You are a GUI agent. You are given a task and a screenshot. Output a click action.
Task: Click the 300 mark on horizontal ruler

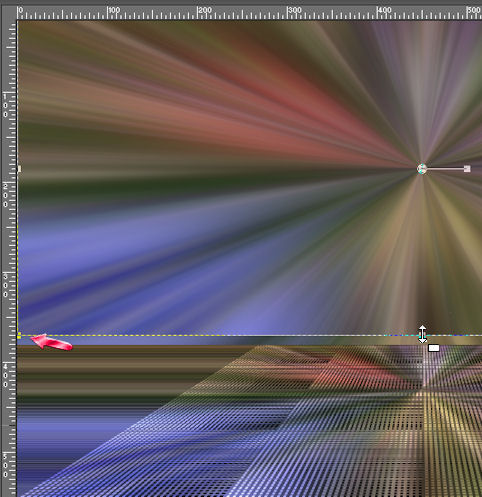pos(294,10)
